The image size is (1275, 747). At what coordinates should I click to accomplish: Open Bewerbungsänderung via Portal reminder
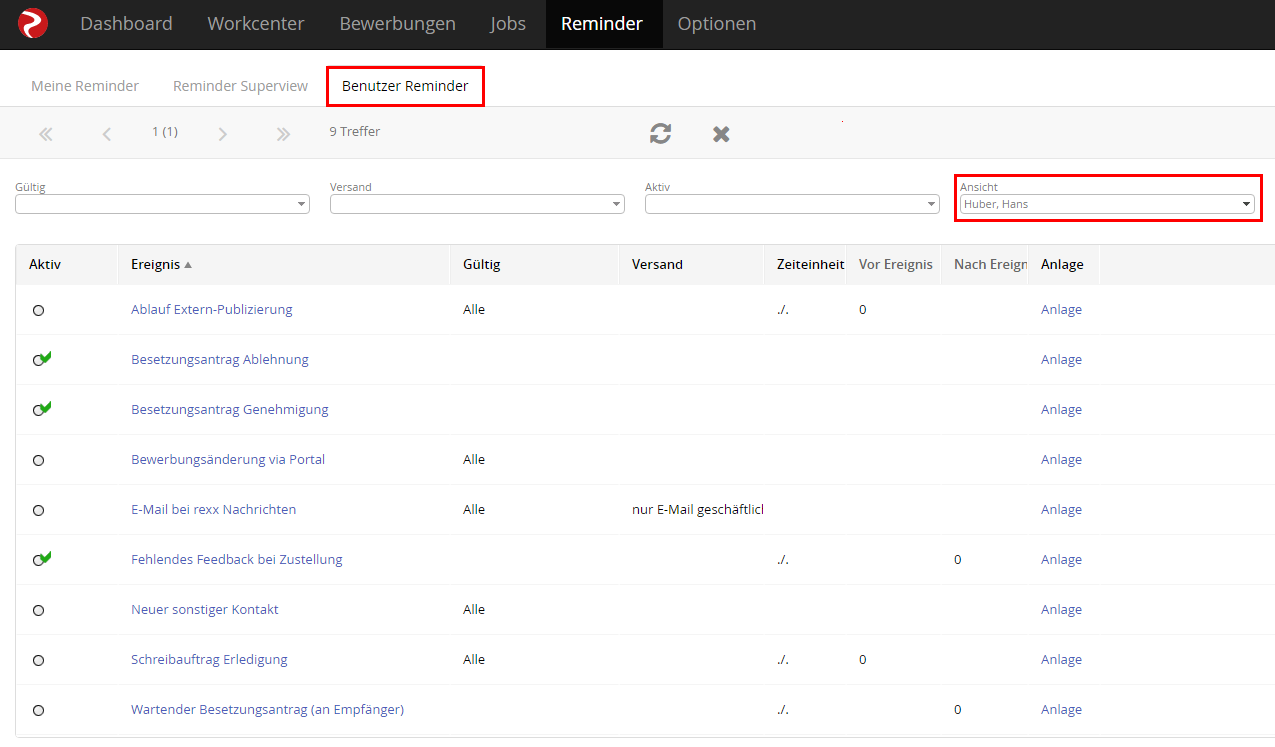pos(228,459)
